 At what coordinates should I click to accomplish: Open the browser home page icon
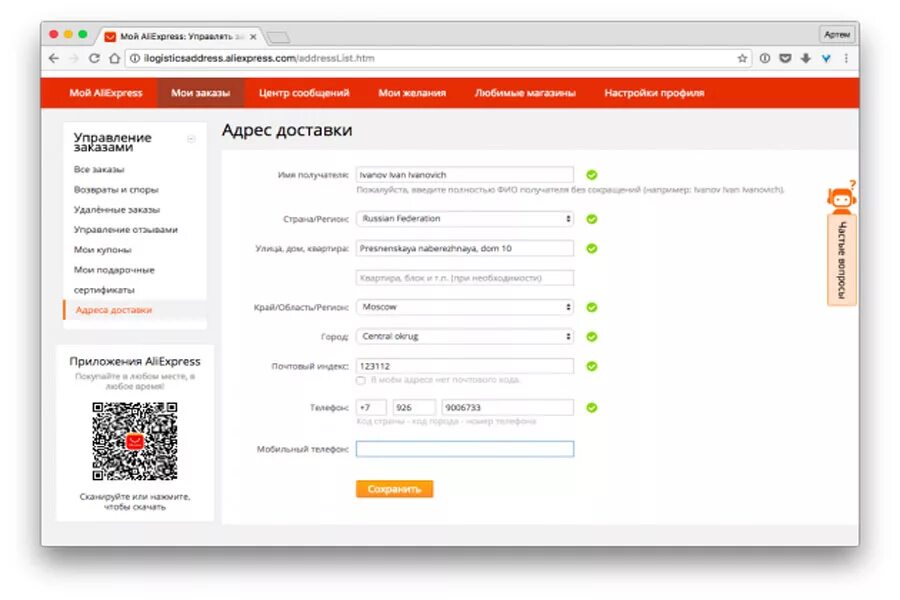coord(115,59)
